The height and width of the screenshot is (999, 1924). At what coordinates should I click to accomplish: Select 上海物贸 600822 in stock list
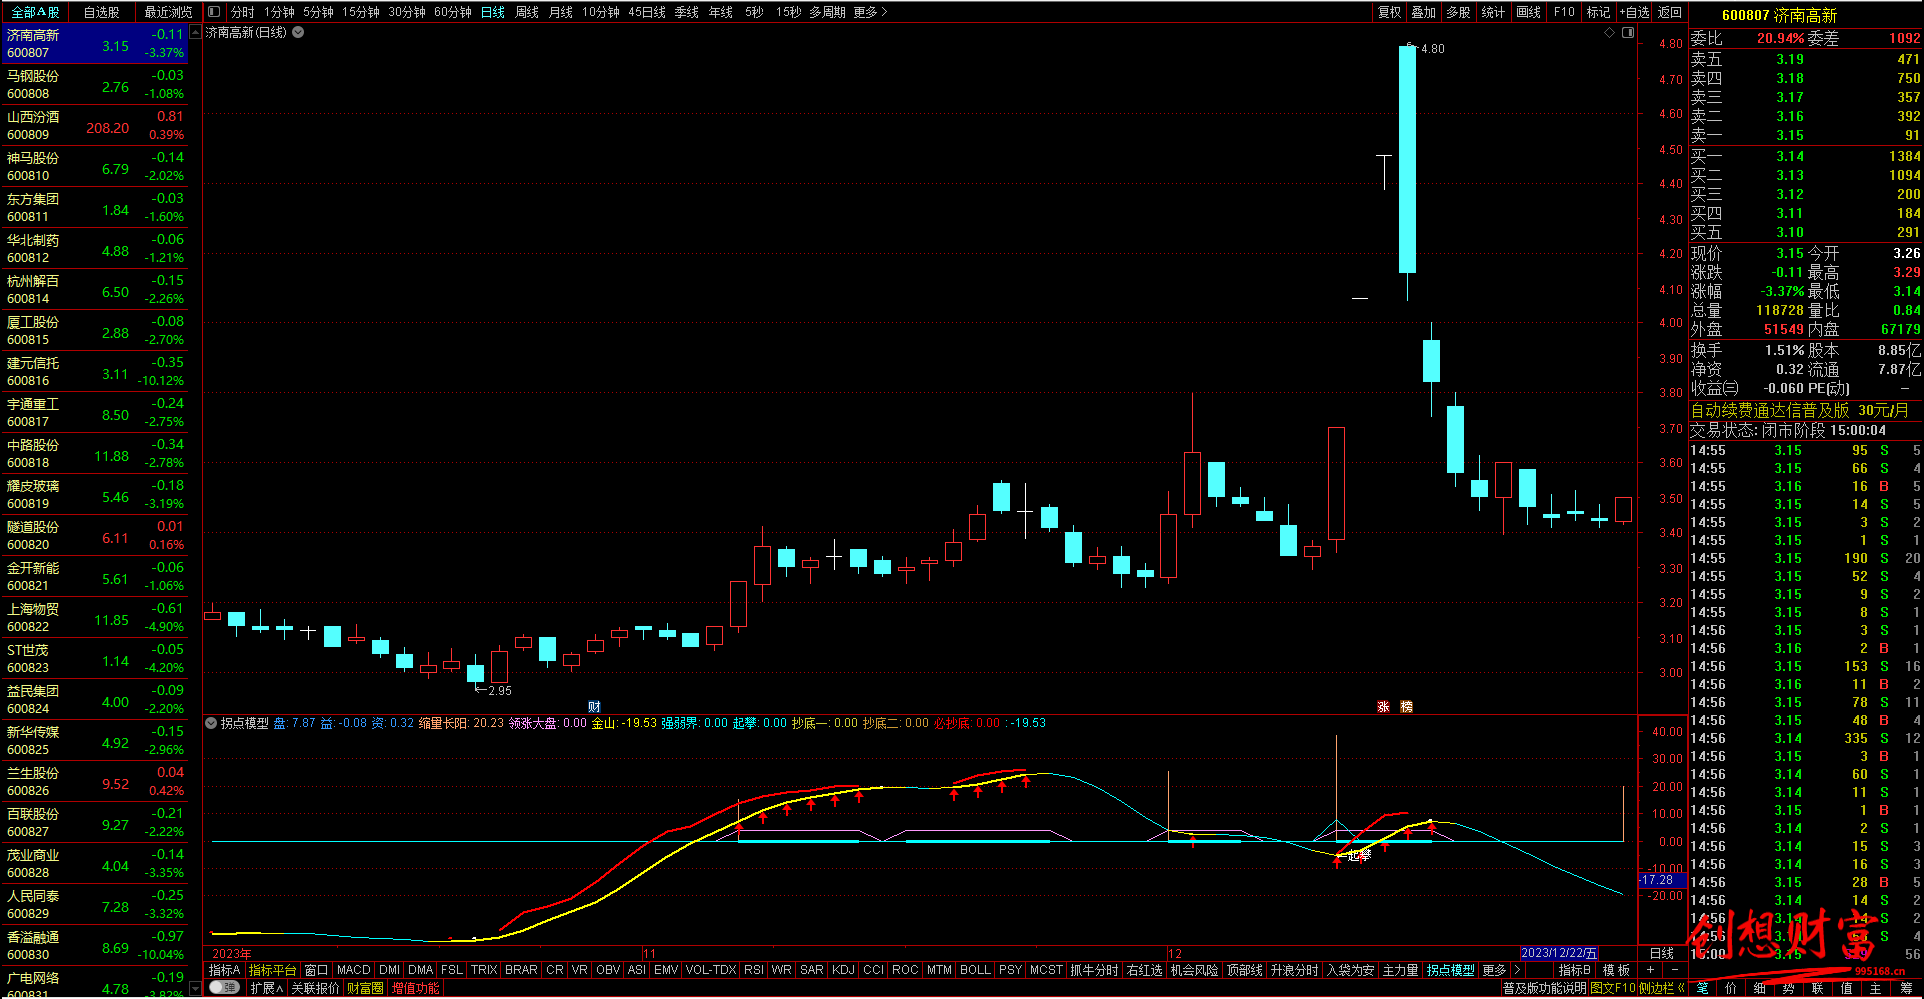click(95, 617)
